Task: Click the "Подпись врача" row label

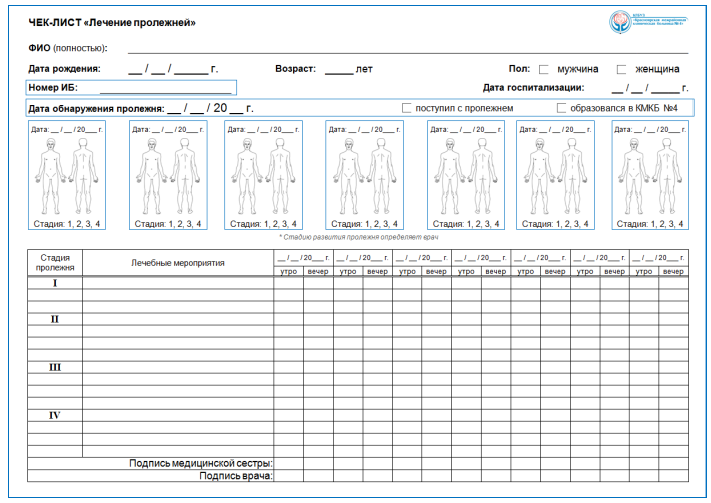Action: point(236,476)
